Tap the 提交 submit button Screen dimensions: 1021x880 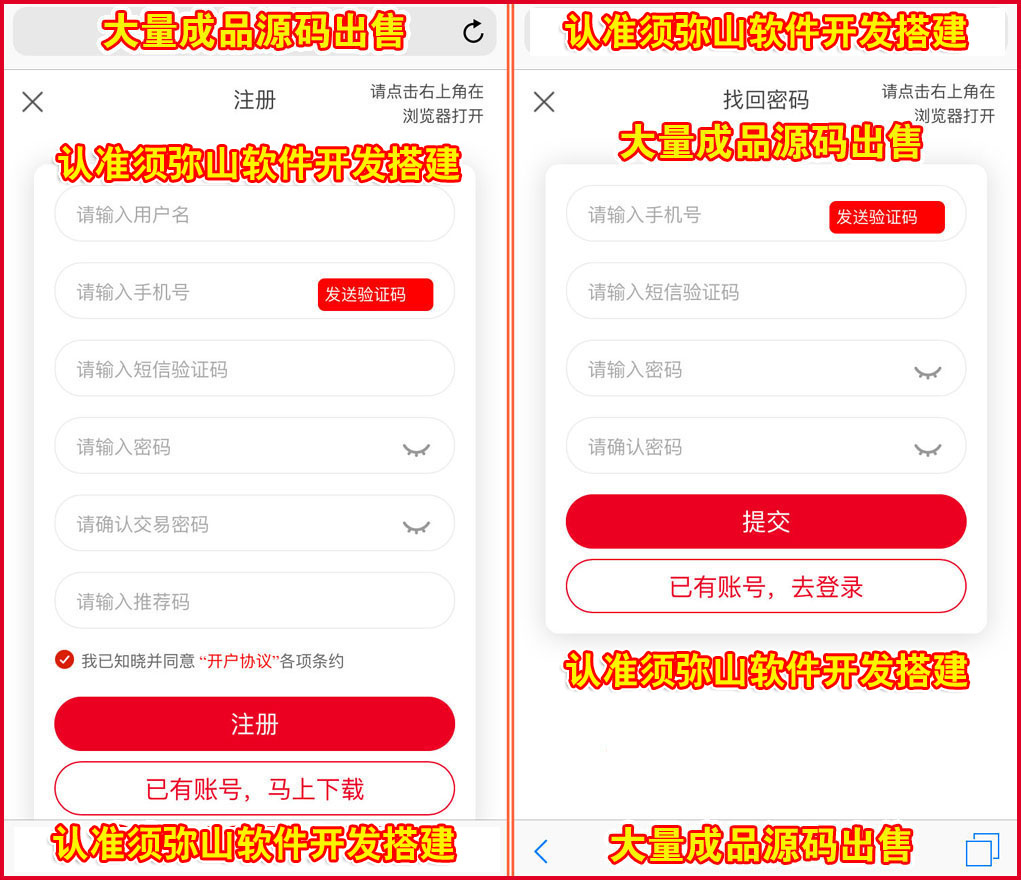pos(766,521)
